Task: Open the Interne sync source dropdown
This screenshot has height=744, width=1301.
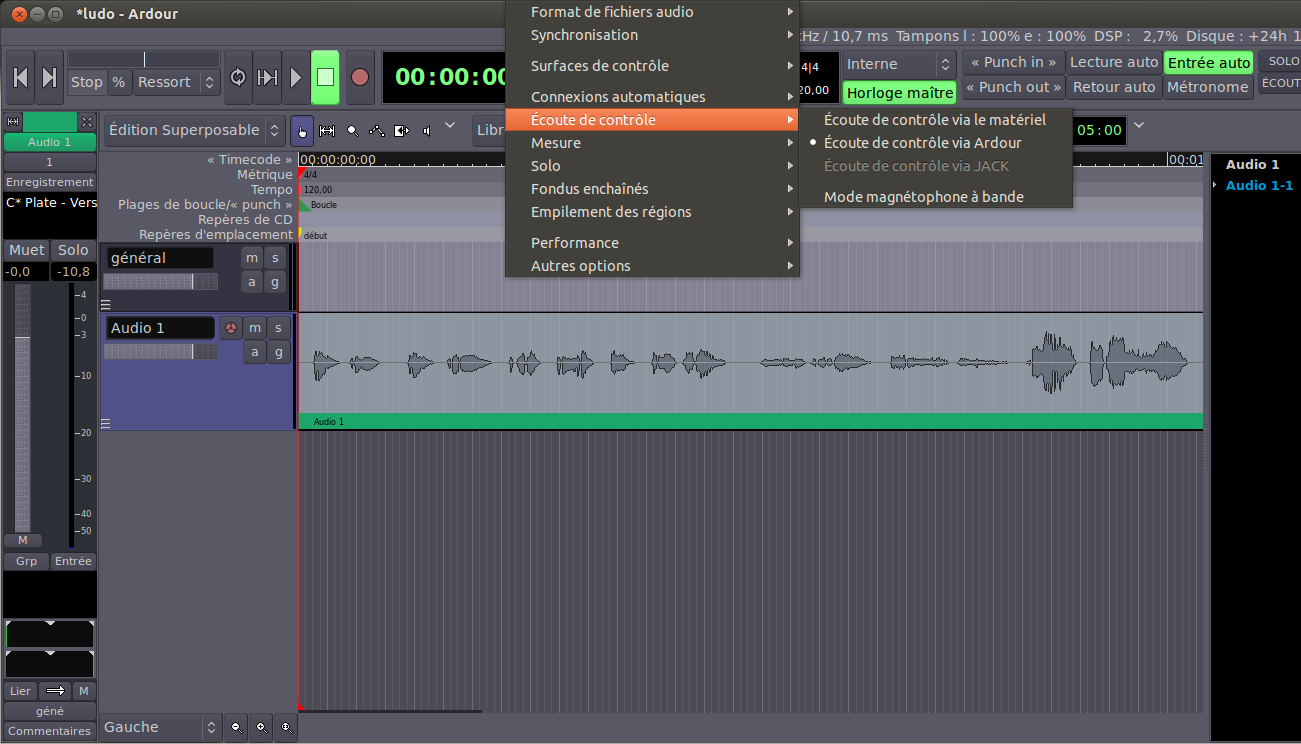Action: pyautogui.click(x=899, y=64)
